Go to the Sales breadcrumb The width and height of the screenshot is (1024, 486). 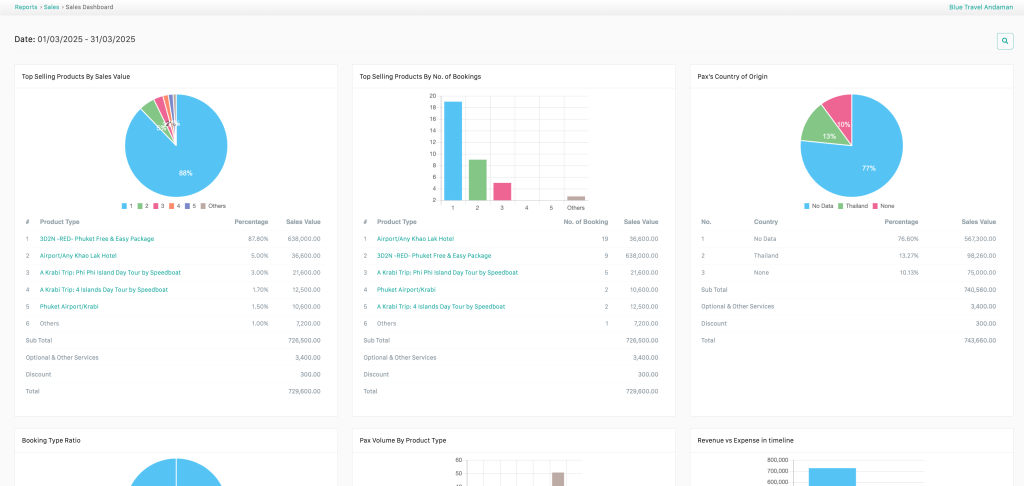coord(51,7)
